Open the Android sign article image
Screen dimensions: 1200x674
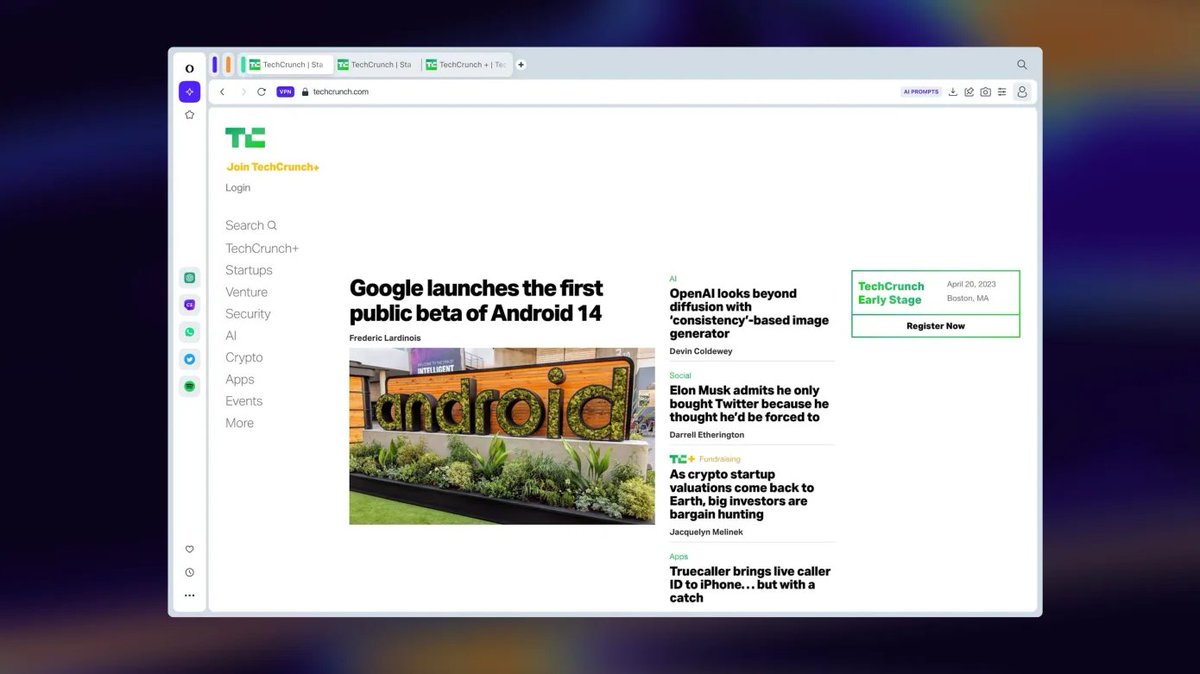point(502,436)
